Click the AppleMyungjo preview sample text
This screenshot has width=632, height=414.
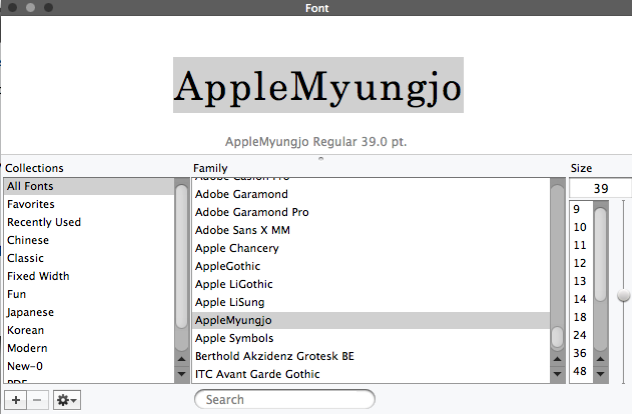pos(318,85)
